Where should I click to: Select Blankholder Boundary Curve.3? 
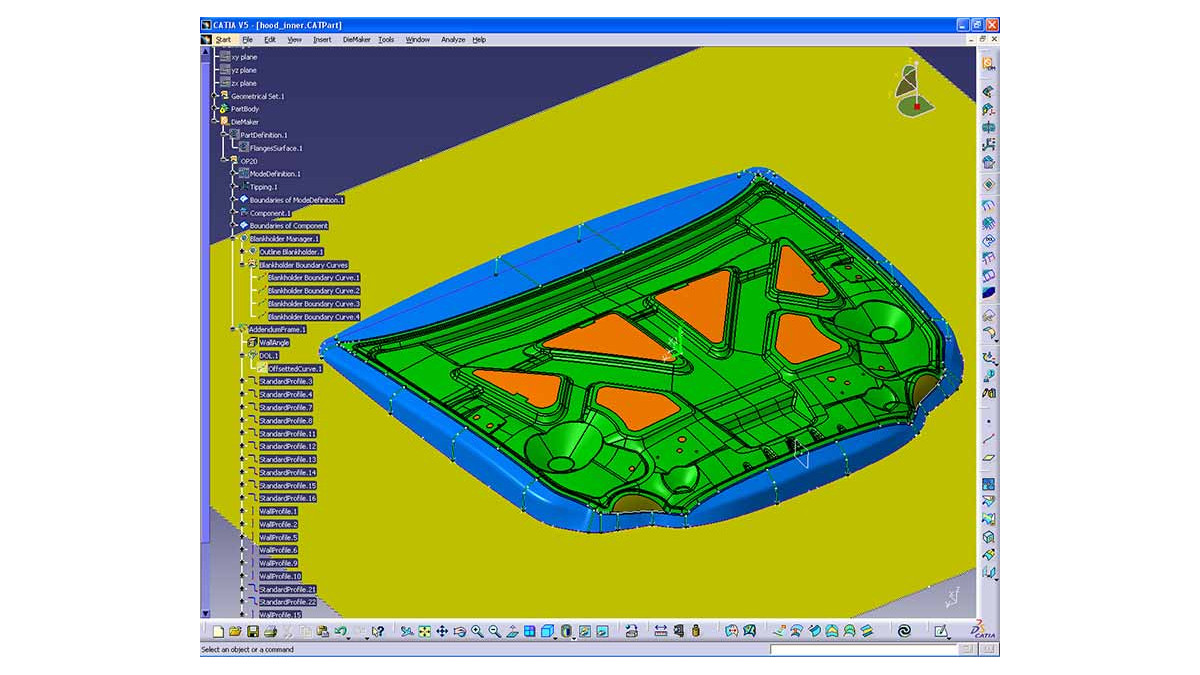click(314, 304)
